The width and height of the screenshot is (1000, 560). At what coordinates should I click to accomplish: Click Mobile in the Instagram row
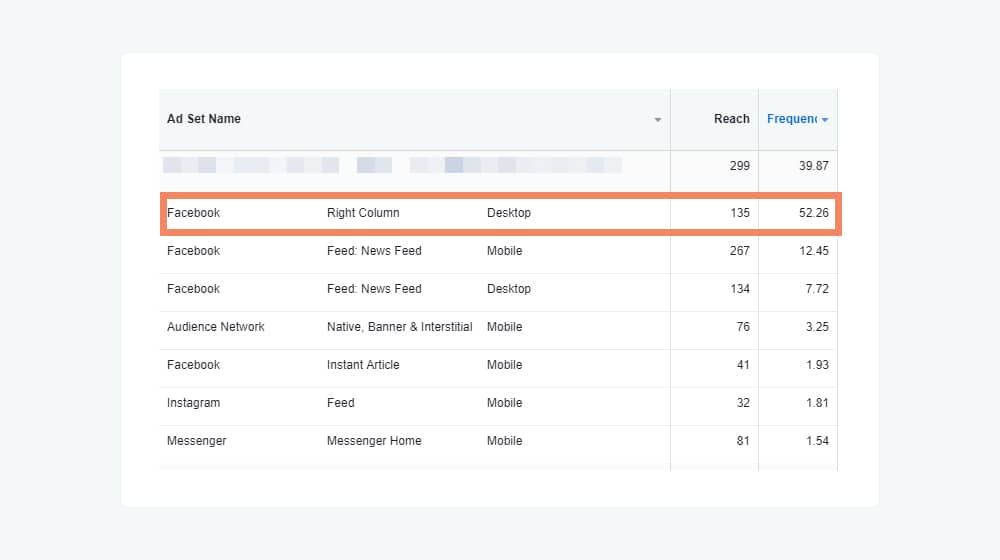[x=504, y=403]
